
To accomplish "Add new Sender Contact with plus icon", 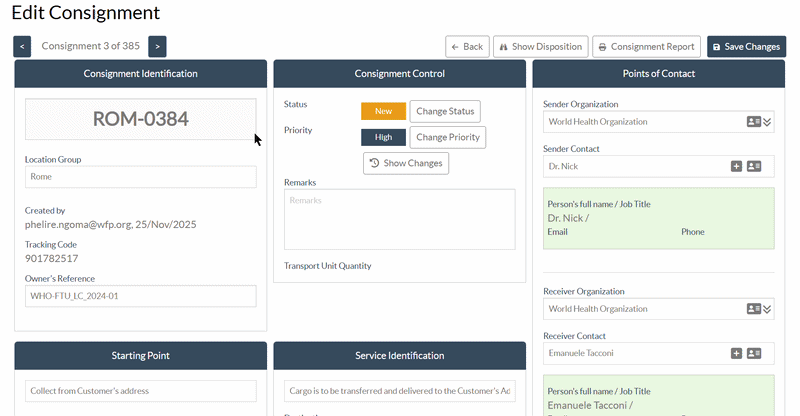I will [736, 166].
